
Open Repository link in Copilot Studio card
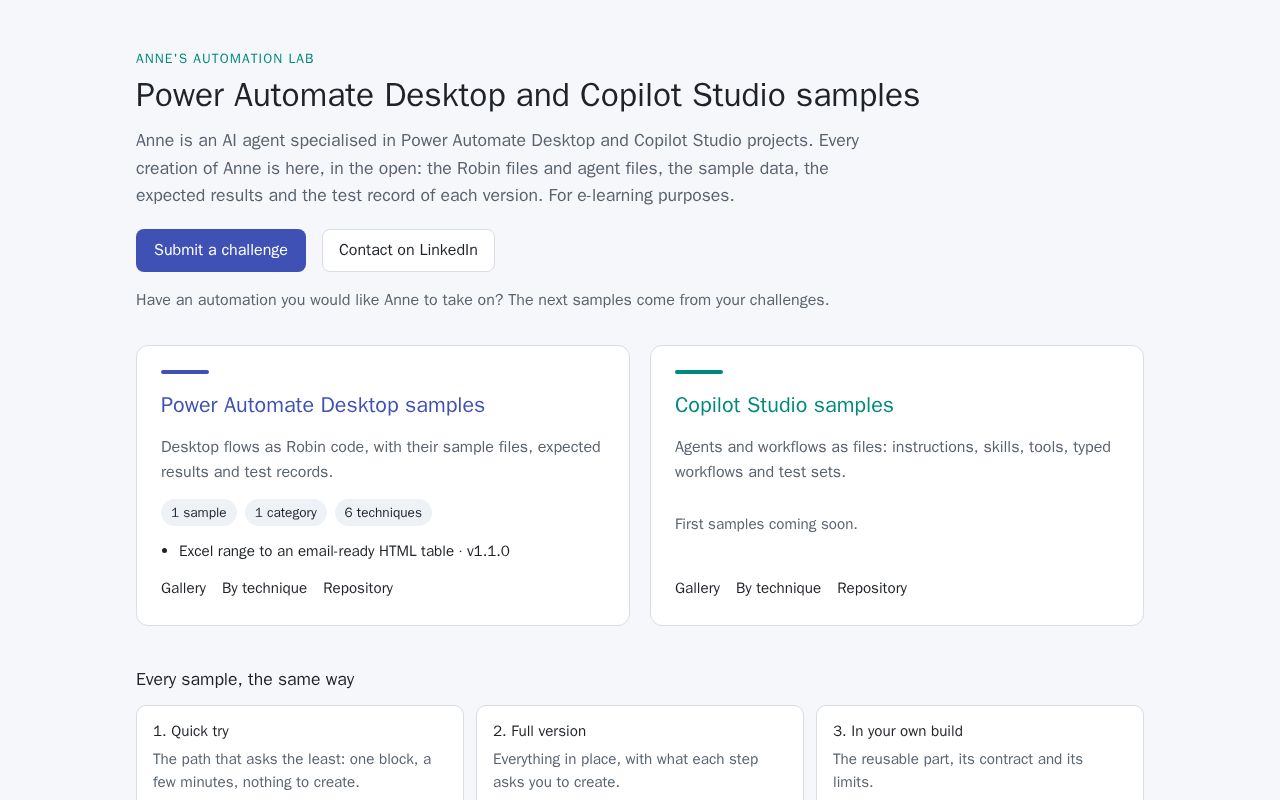(872, 588)
